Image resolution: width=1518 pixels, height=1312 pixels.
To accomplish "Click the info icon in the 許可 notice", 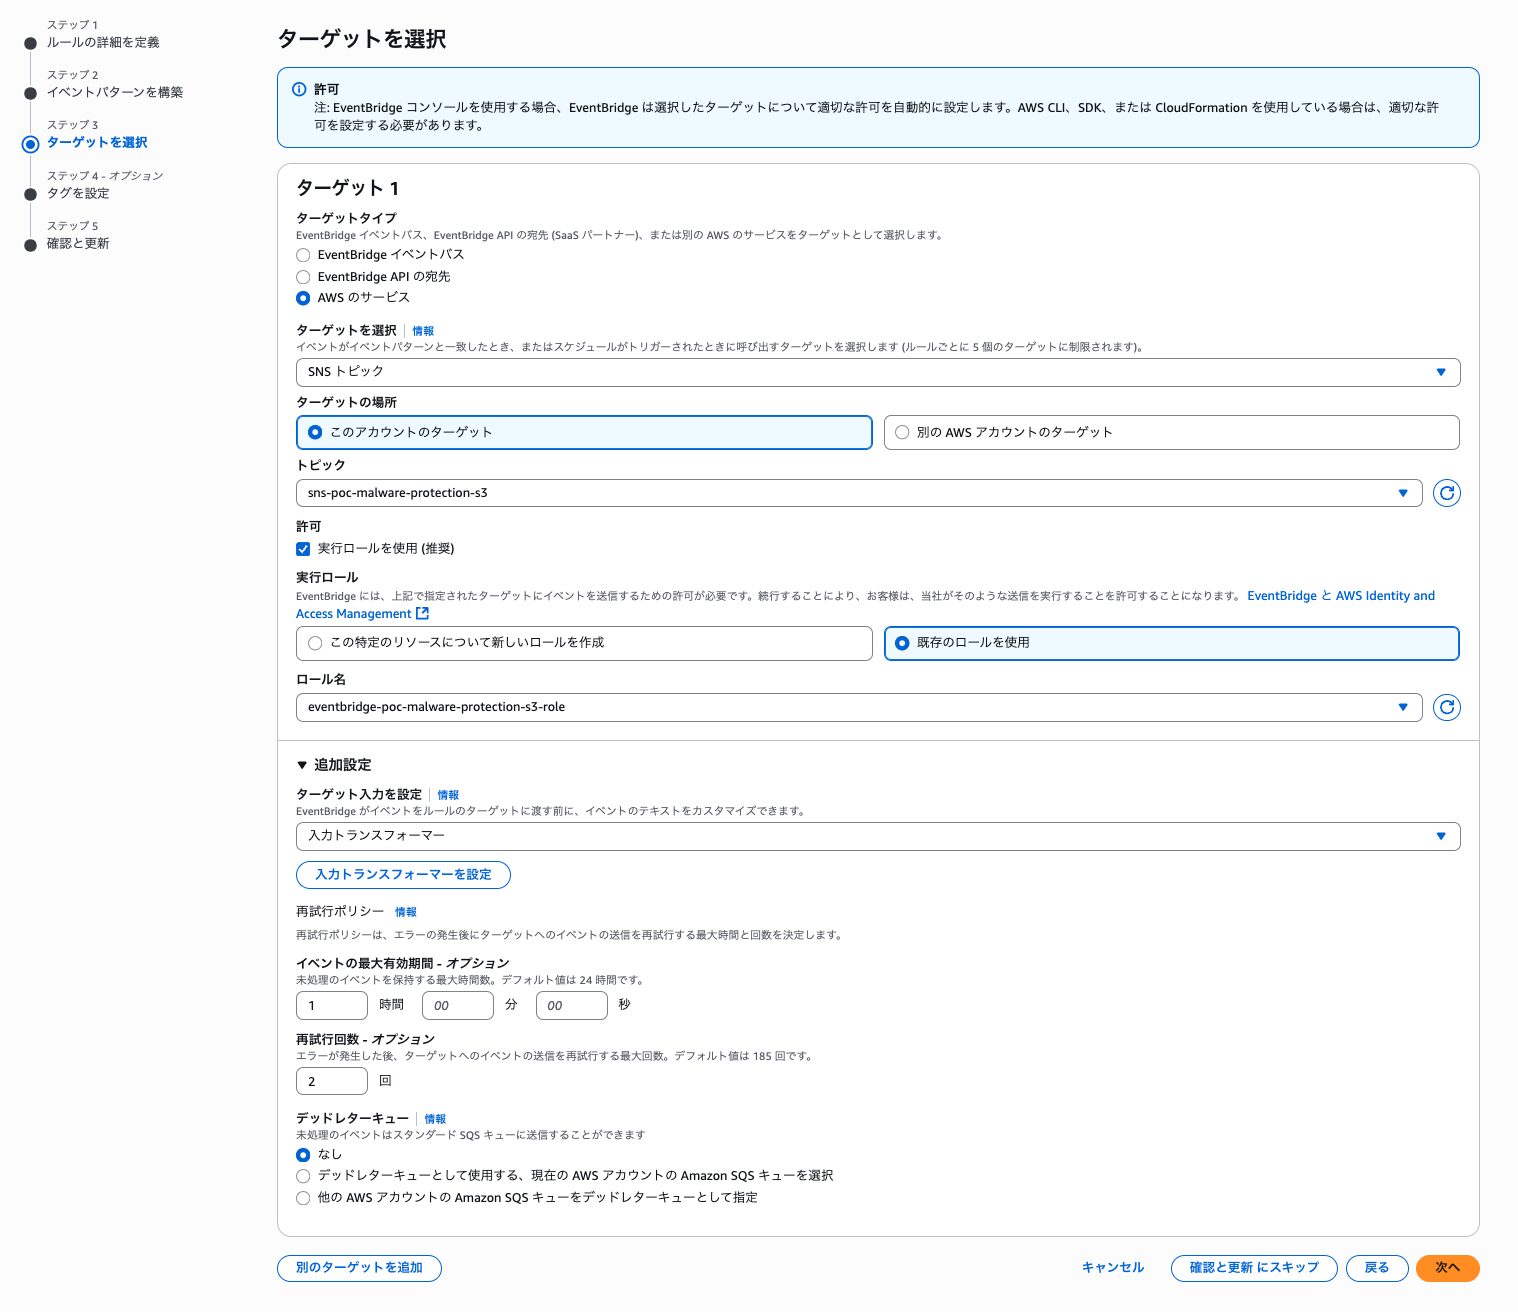I will click(299, 89).
